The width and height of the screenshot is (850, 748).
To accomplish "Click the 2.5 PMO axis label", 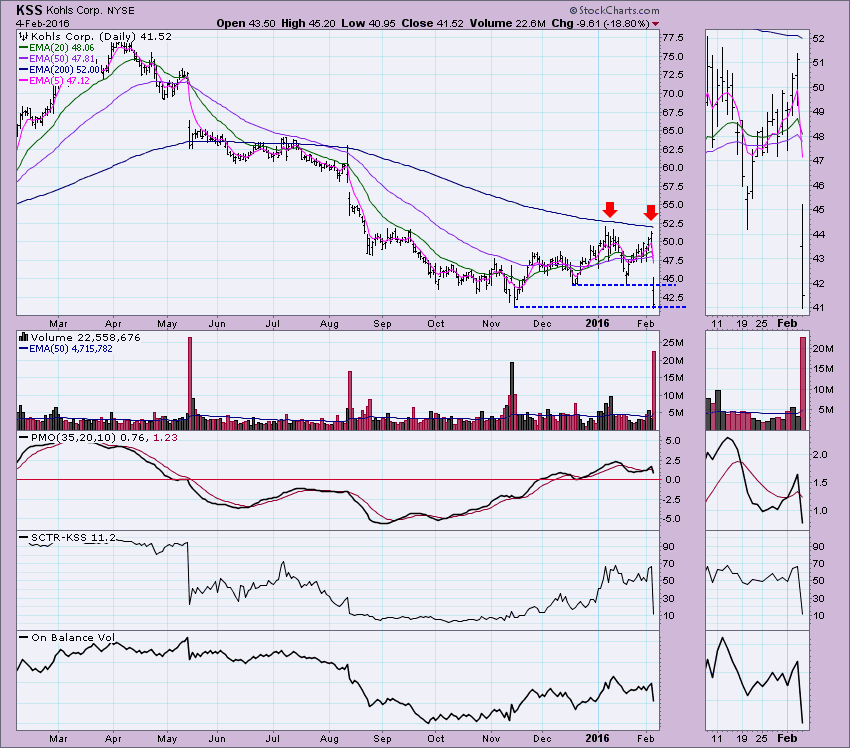I will coord(673,460).
